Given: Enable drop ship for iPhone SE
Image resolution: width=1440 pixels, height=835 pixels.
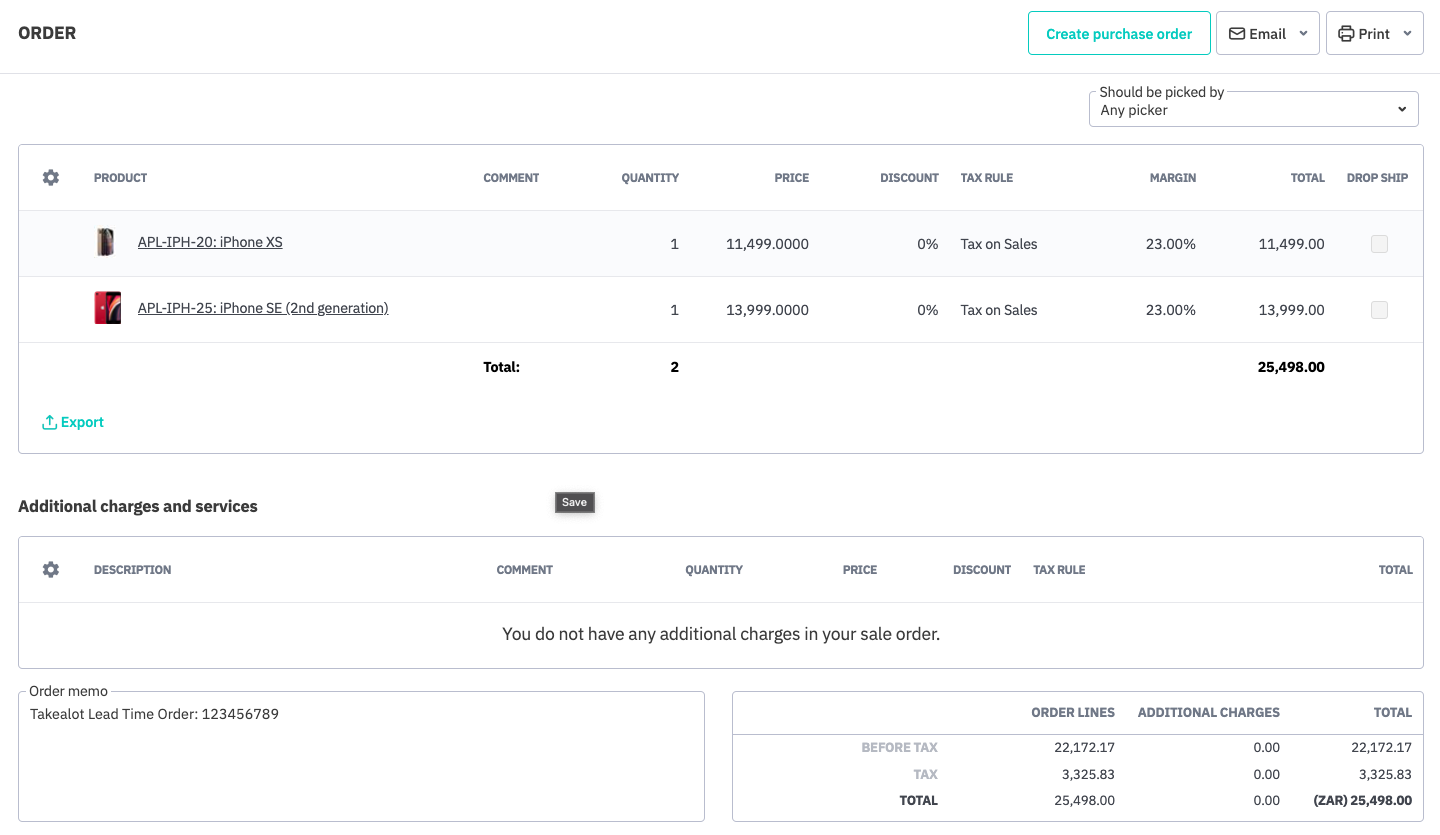Looking at the screenshot, I should point(1379,310).
